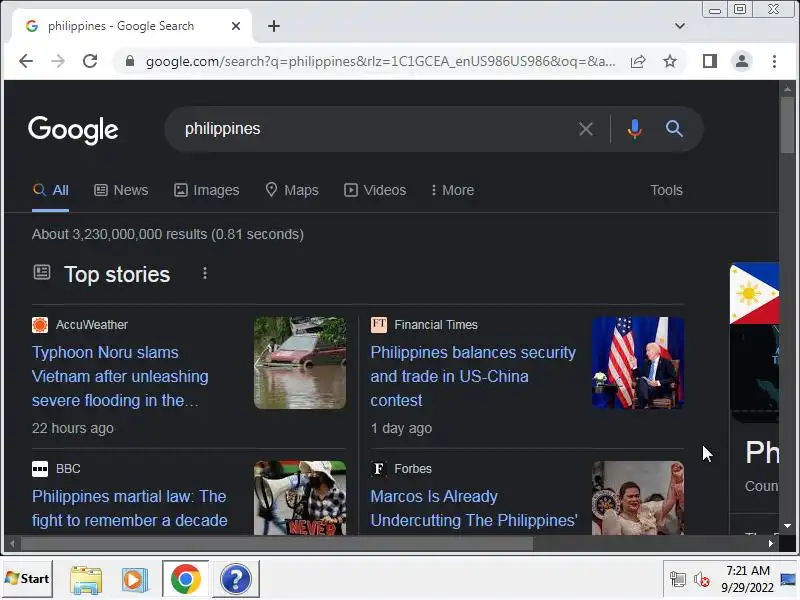This screenshot has height=600, width=800.
Task: Open the Windows Start menu
Action: (27, 579)
